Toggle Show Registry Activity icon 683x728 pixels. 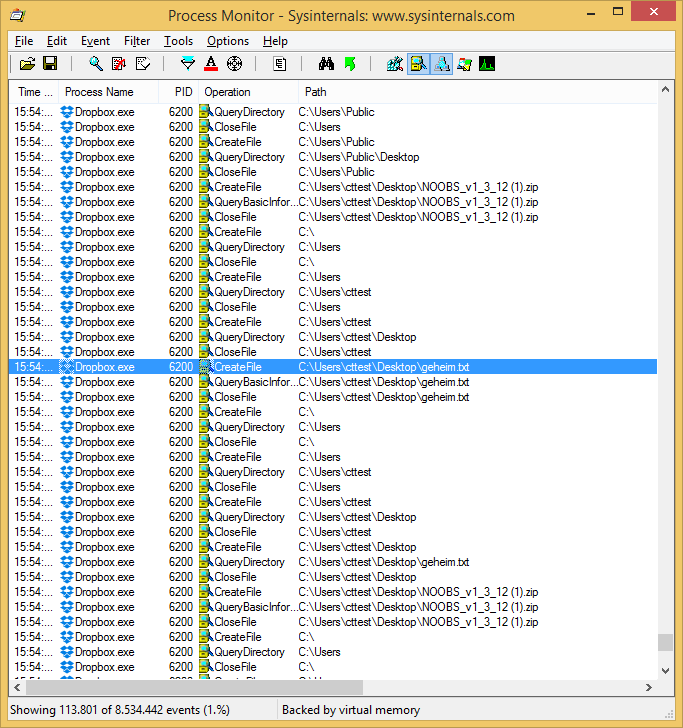(395, 64)
